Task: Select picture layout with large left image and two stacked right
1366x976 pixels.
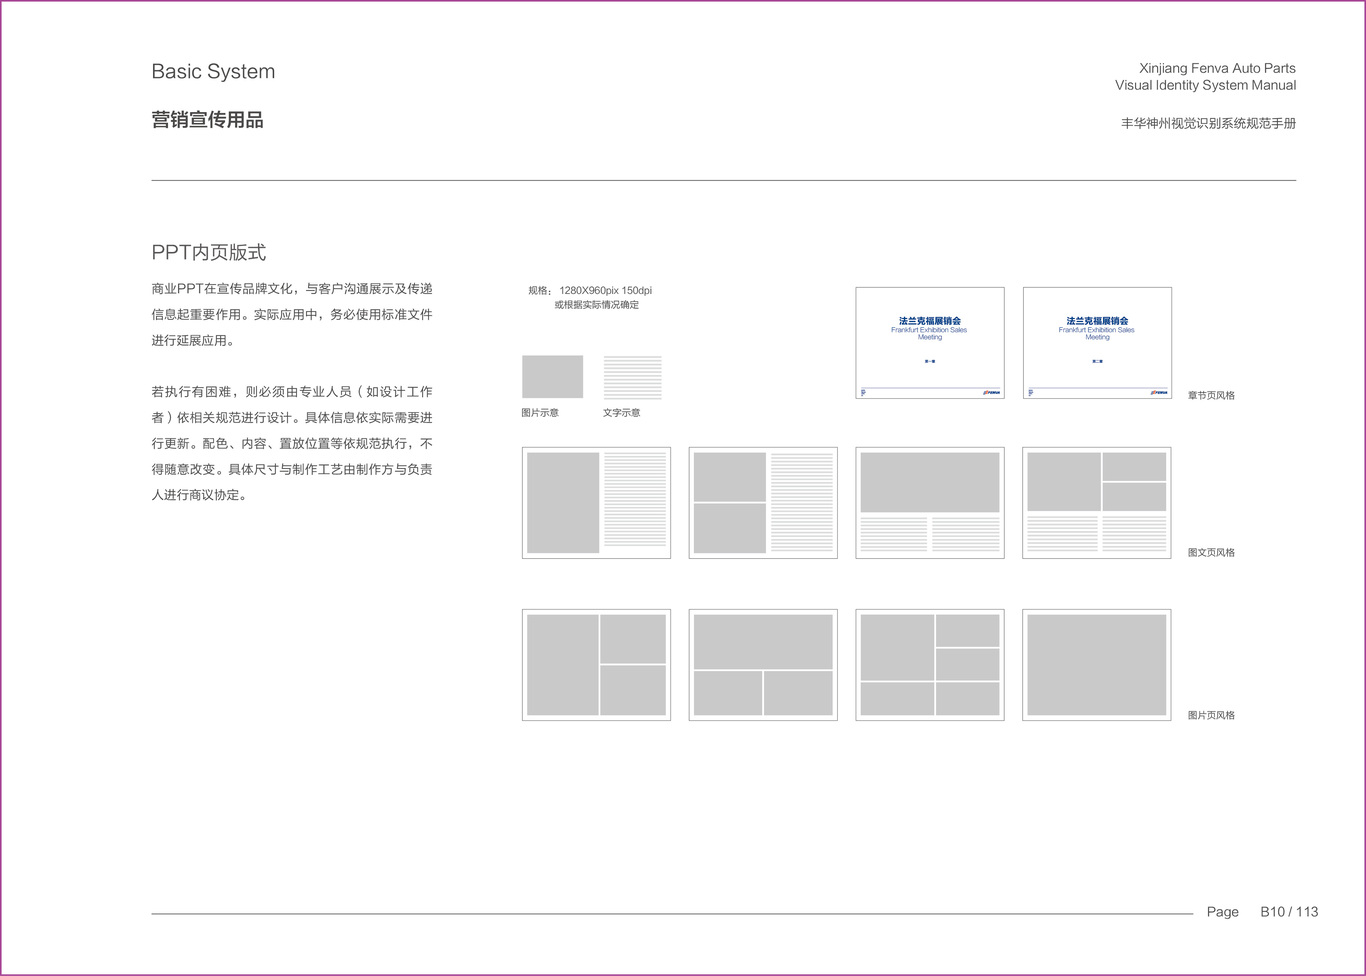Action: coord(596,665)
